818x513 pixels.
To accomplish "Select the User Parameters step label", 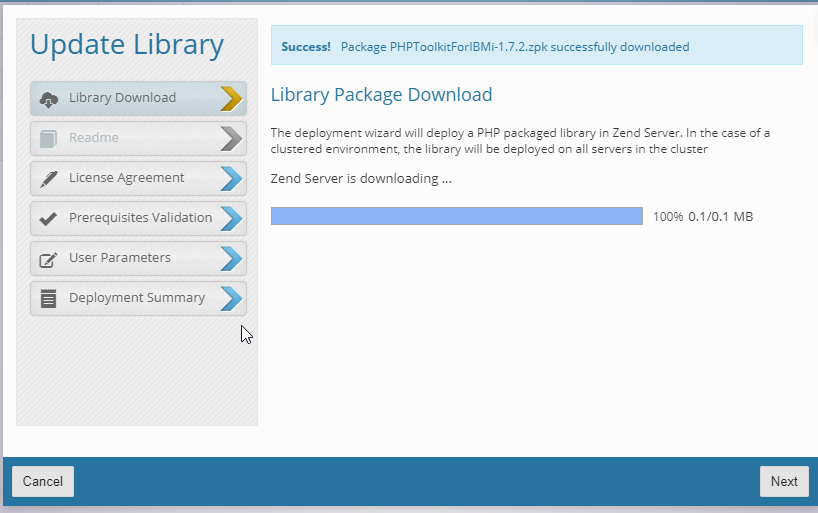I will tap(119, 258).
